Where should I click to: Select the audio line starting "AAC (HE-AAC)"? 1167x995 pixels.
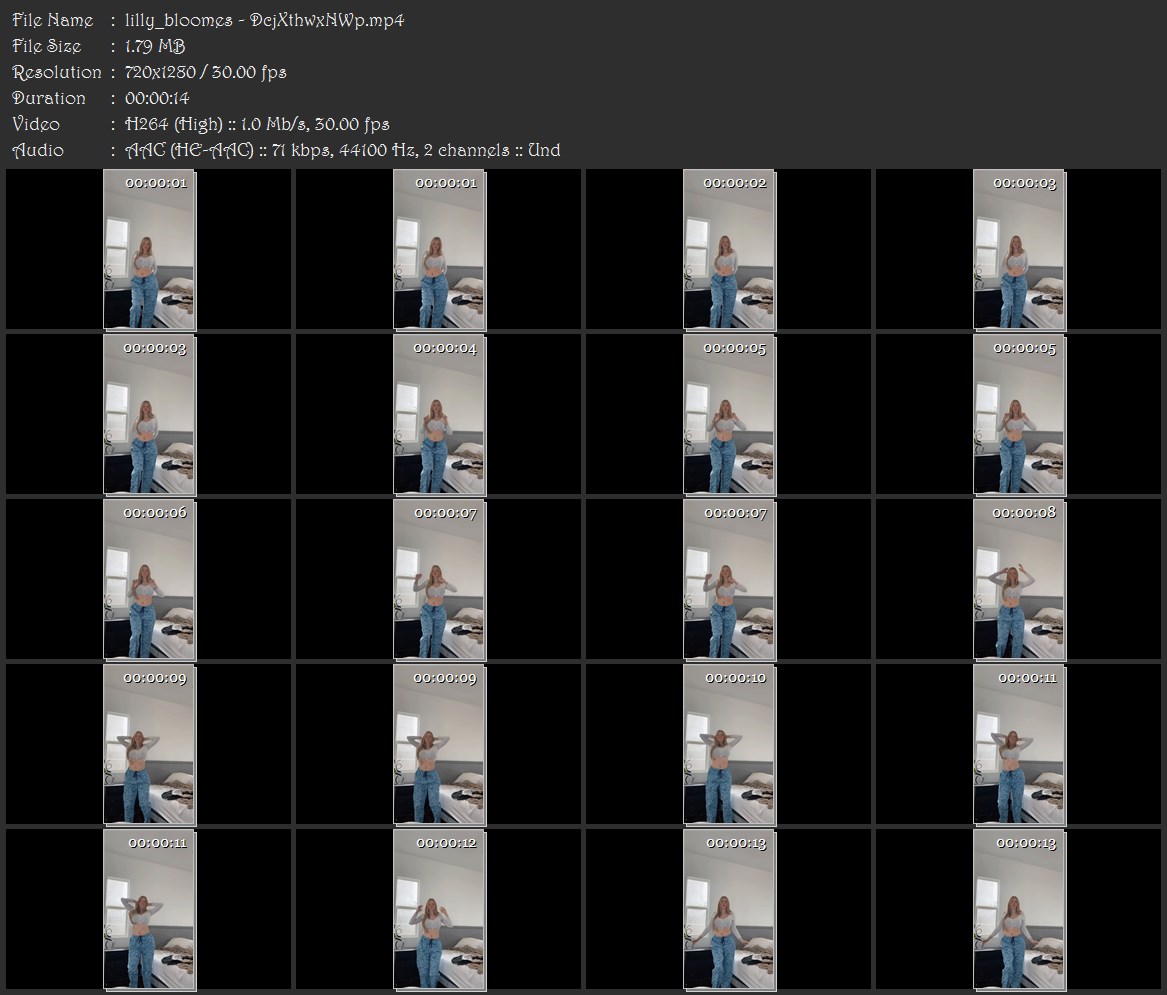coord(342,150)
